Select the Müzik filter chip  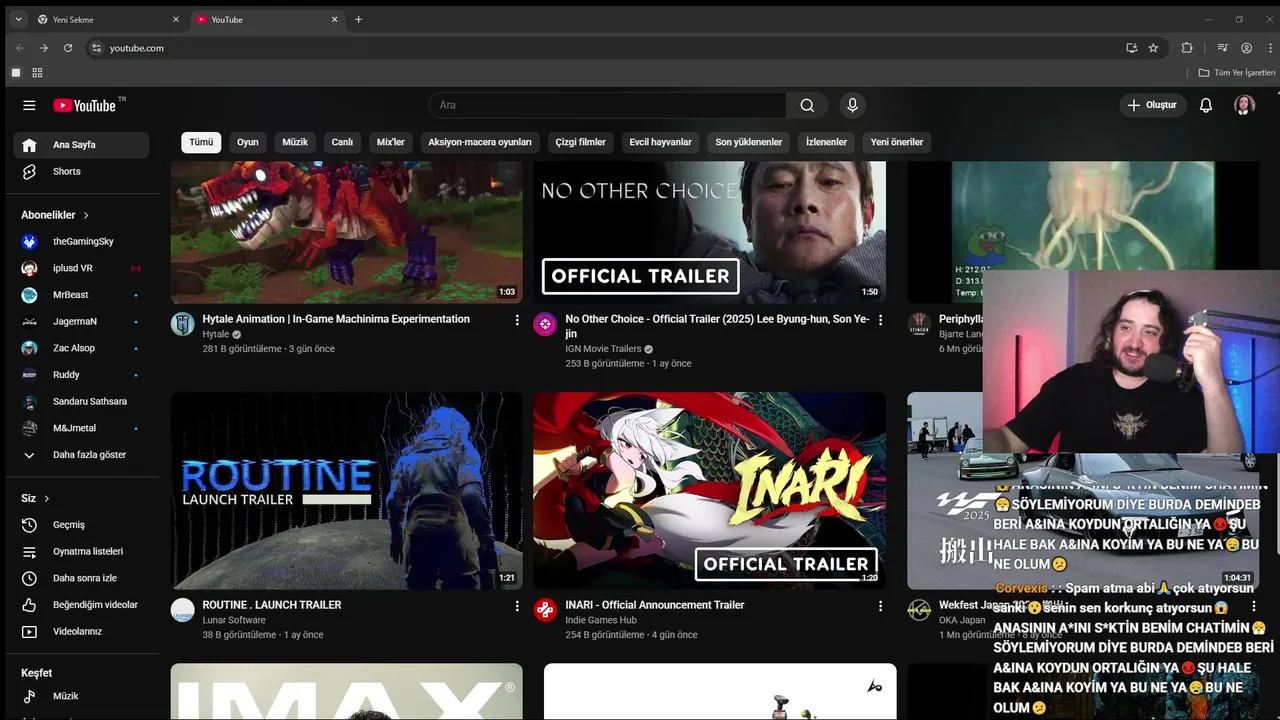295,142
